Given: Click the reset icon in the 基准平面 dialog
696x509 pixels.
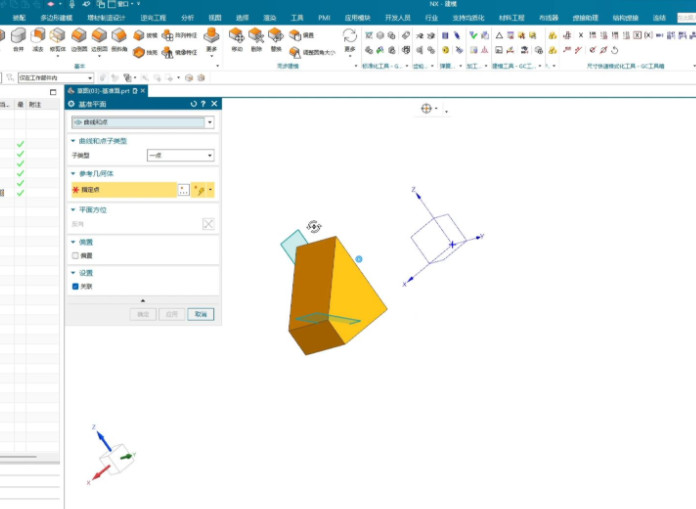Looking at the screenshot, I should coord(194,104).
